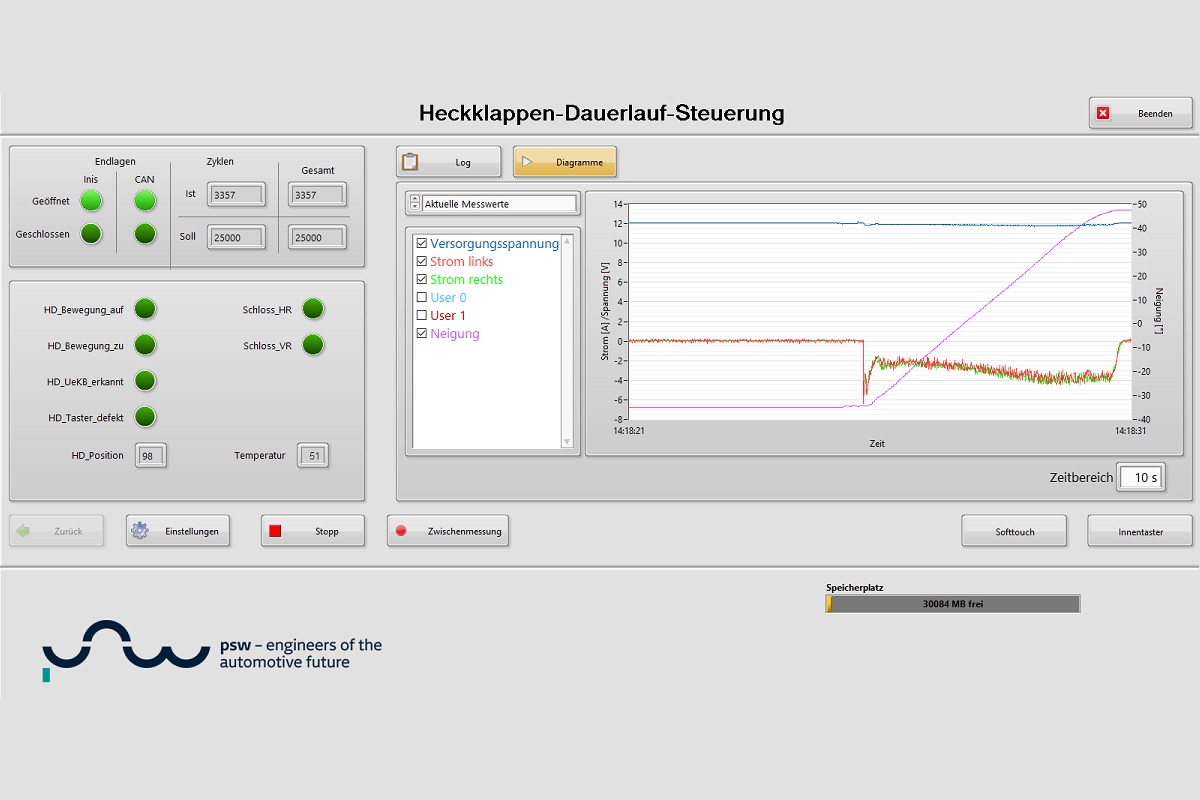Click the red X Beenden icon
Viewport: 1200px width, 800px height.
[1103, 114]
